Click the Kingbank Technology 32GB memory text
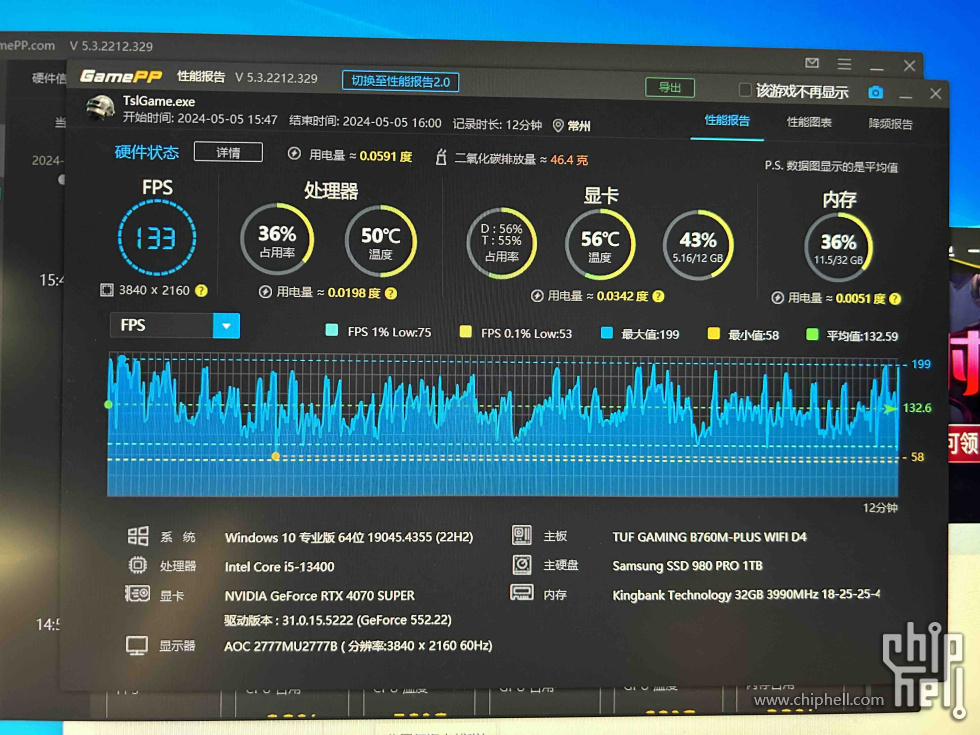This screenshot has height=735, width=980. pos(746,594)
